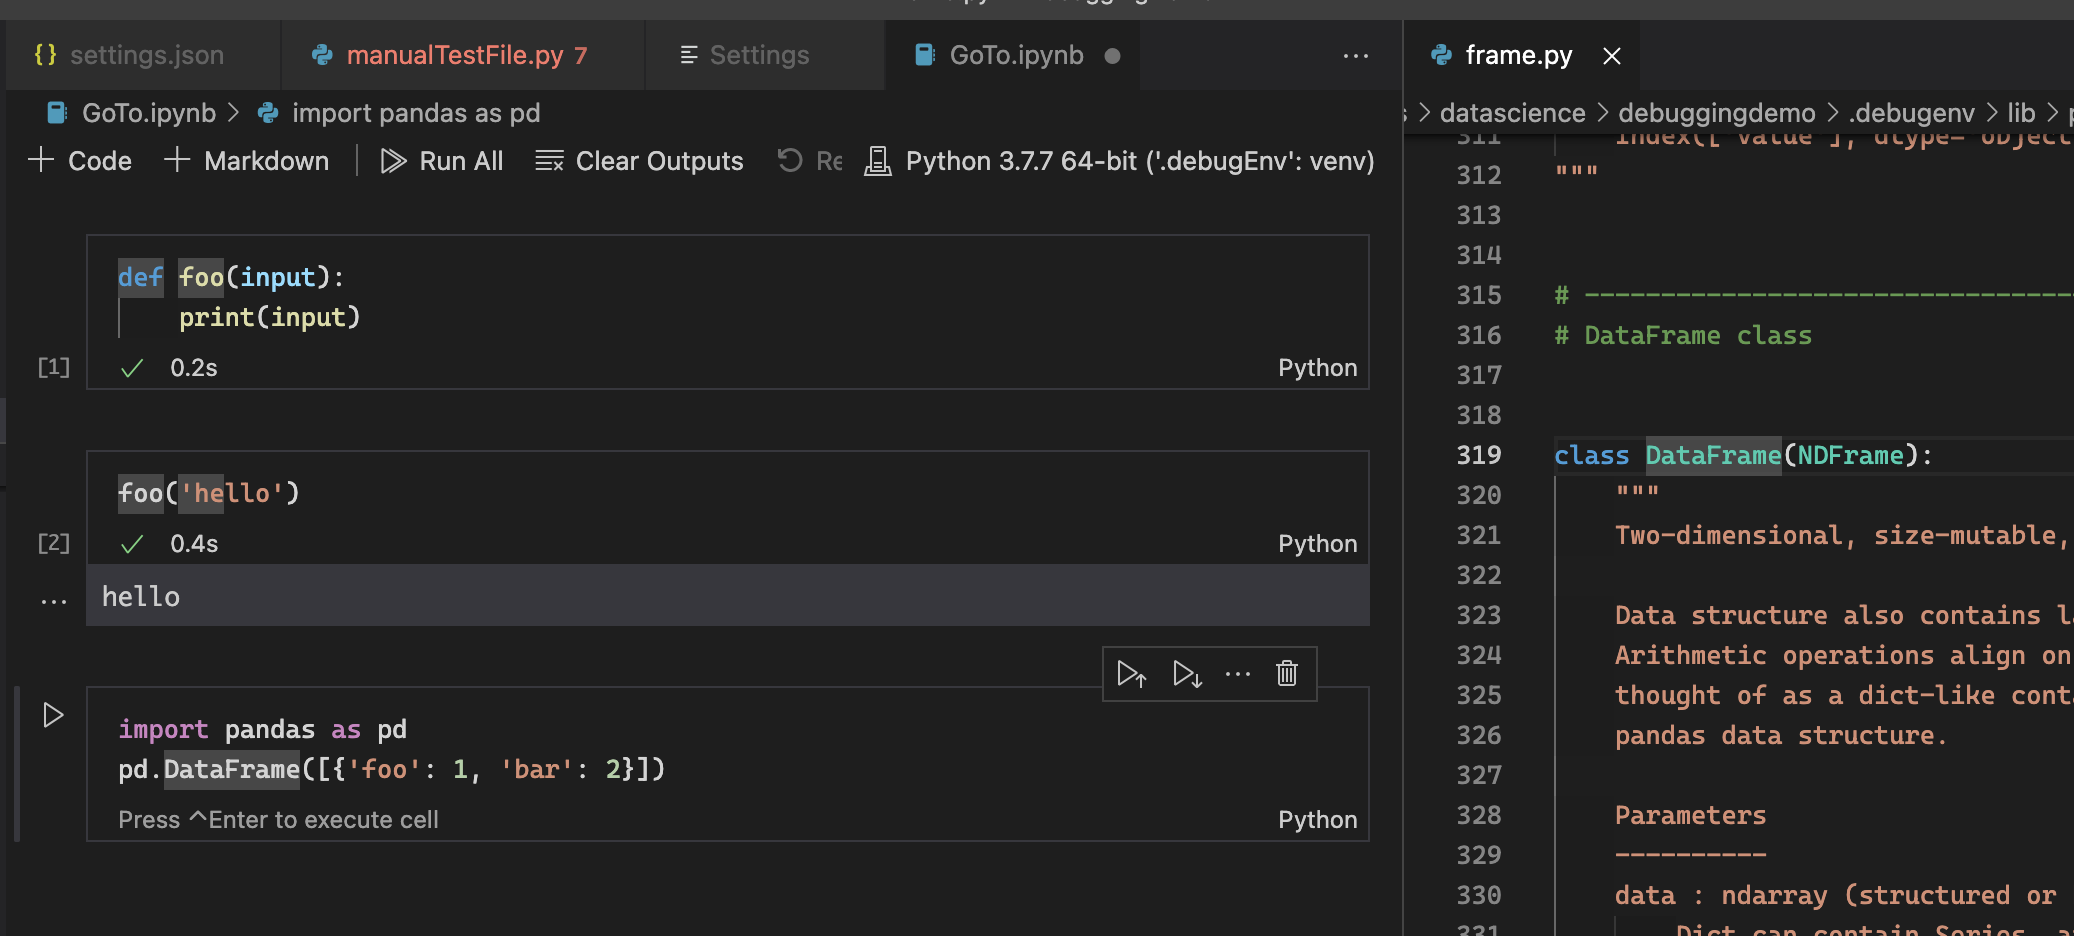Click 'Press ^Enter to execute cell' hint
The width and height of the screenshot is (2074, 936).
pos(278,820)
